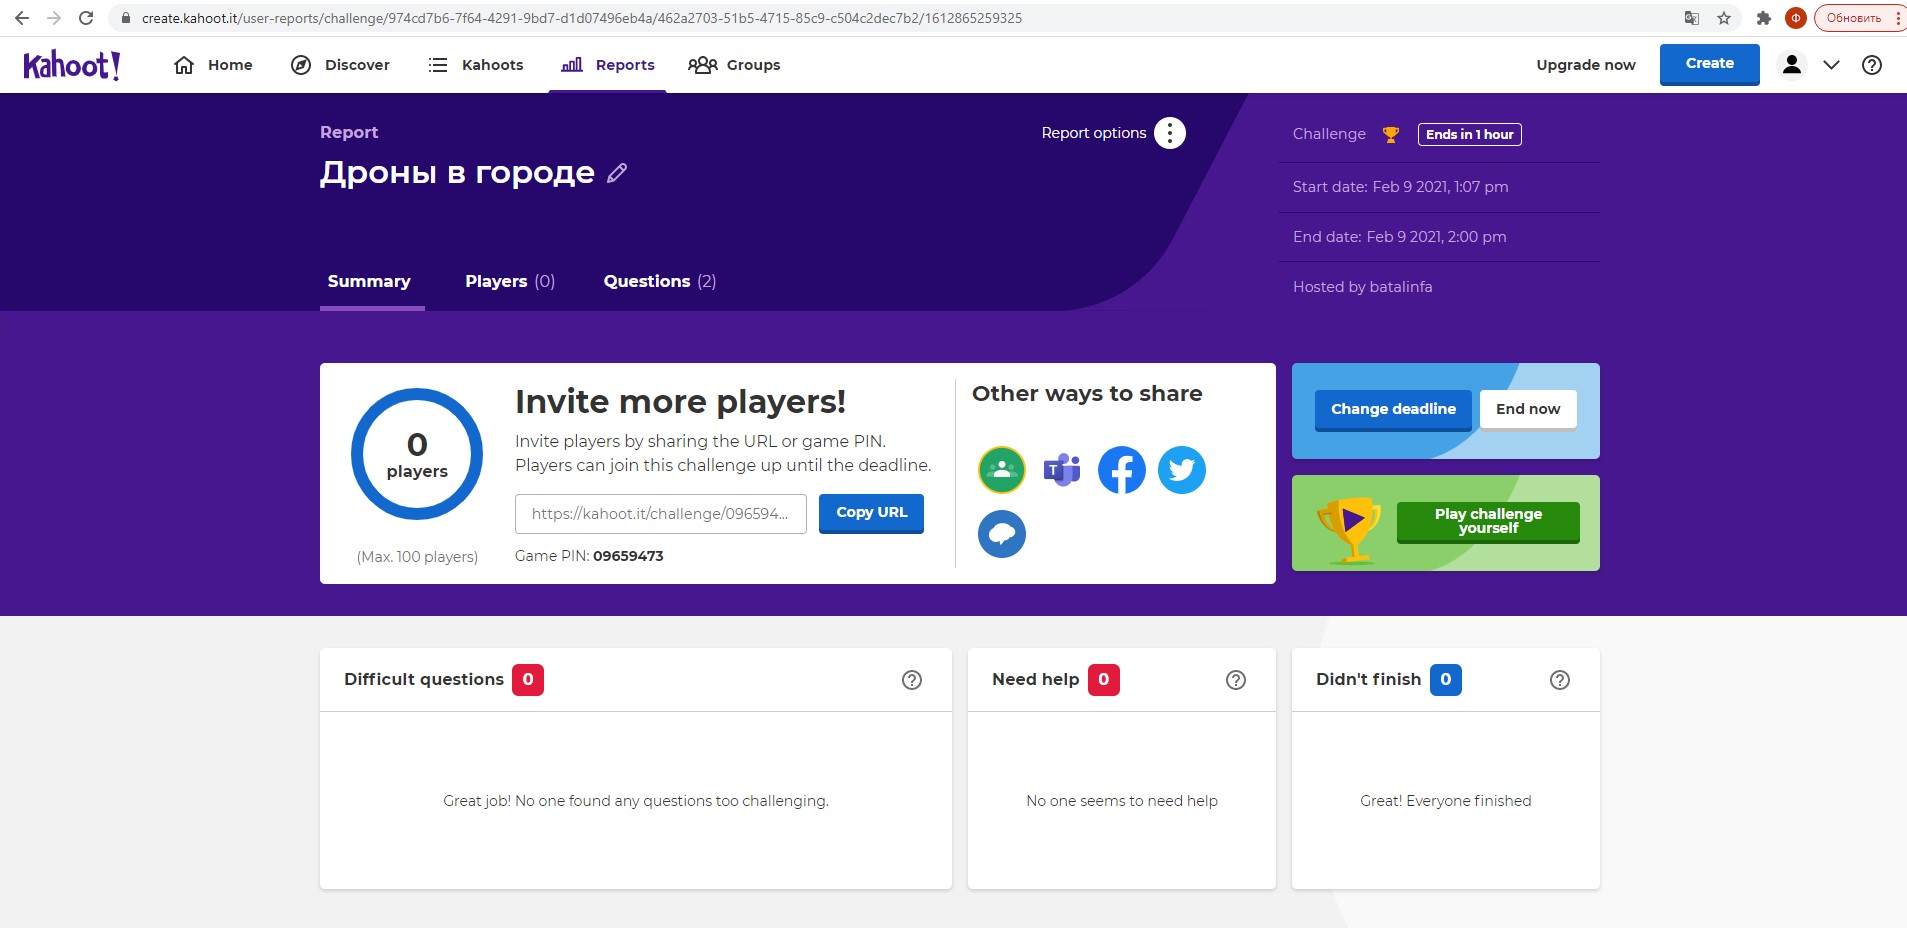The height and width of the screenshot is (928, 1907).
Task: Click the End now button
Action: 1528,409
